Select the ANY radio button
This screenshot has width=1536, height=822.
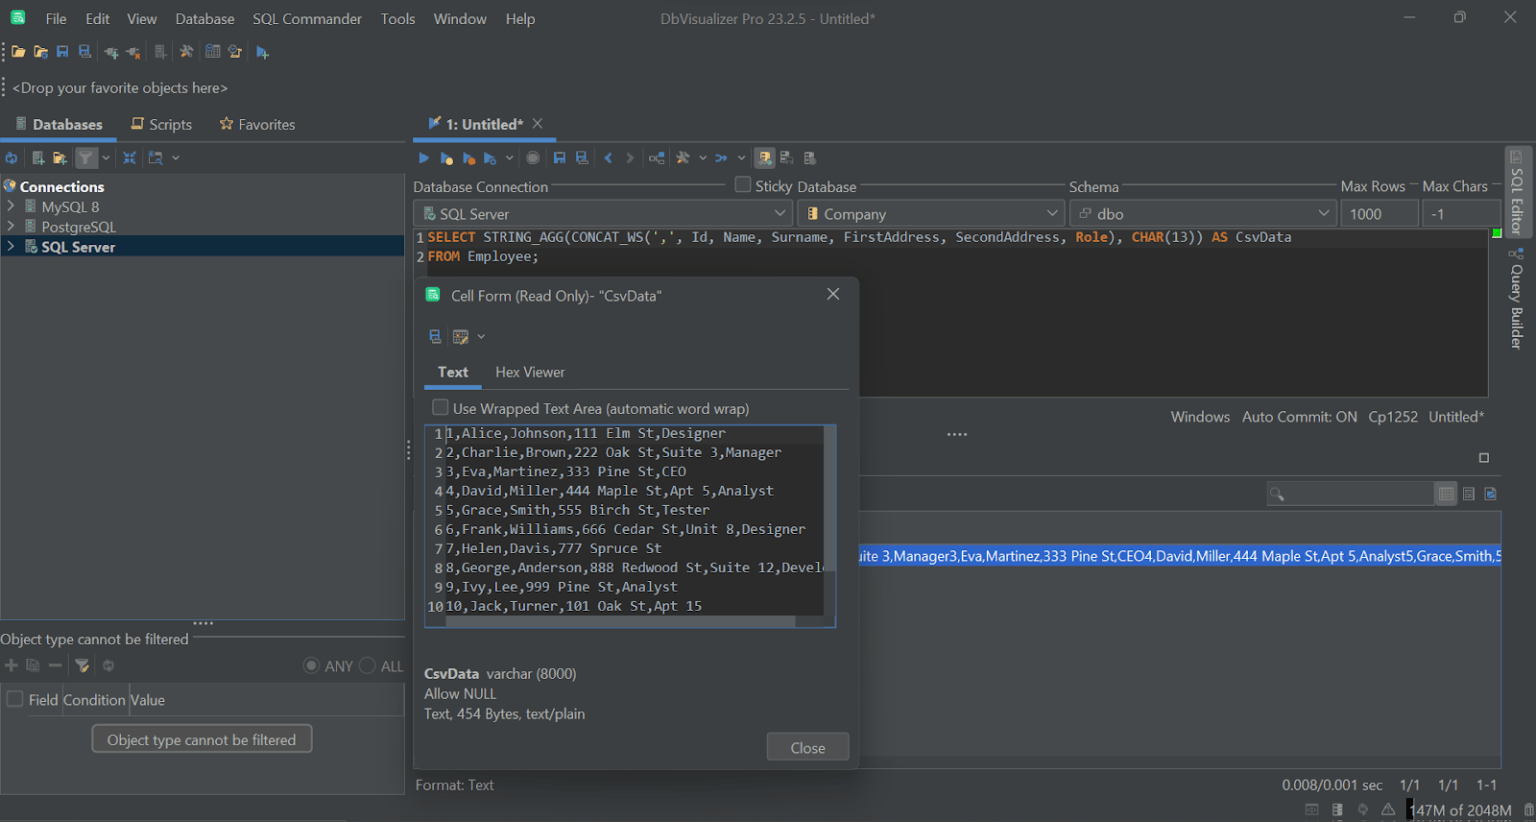(x=312, y=666)
